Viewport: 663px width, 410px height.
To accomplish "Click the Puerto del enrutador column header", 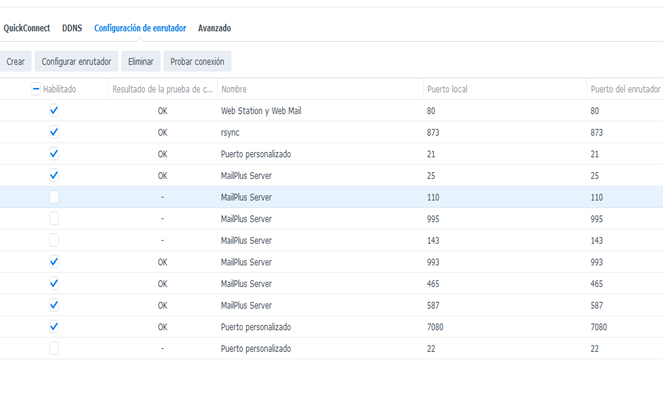I will [625, 89].
